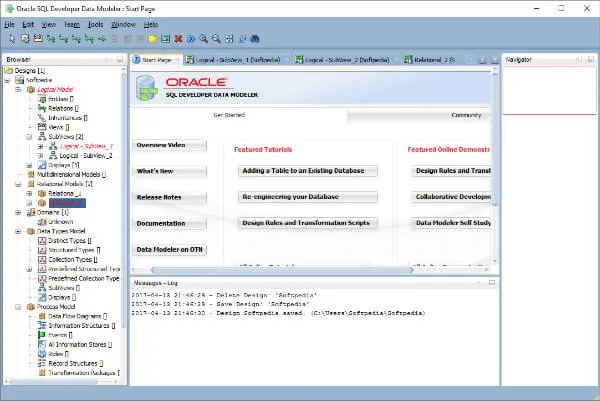Click the Events node icon
Image resolution: width=600 pixels, height=401 pixels.
coord(42,335)
